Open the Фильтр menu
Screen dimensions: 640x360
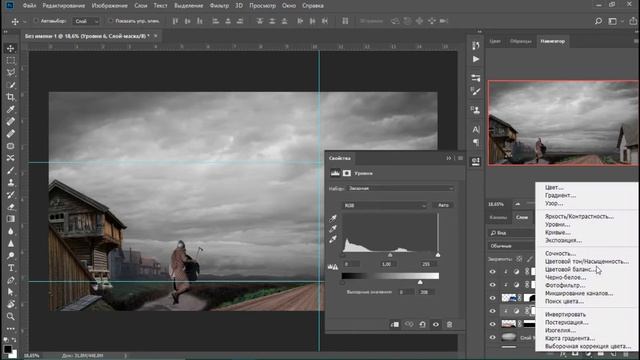tap(219, 6)
